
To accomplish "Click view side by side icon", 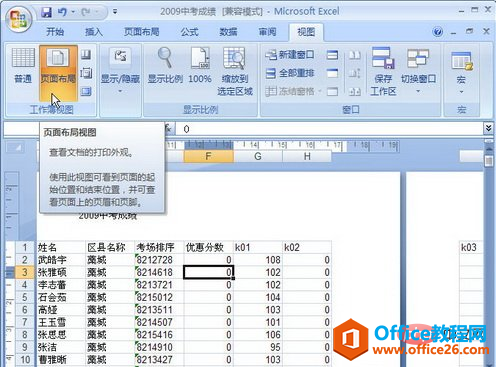I will [x=354, y=55].
